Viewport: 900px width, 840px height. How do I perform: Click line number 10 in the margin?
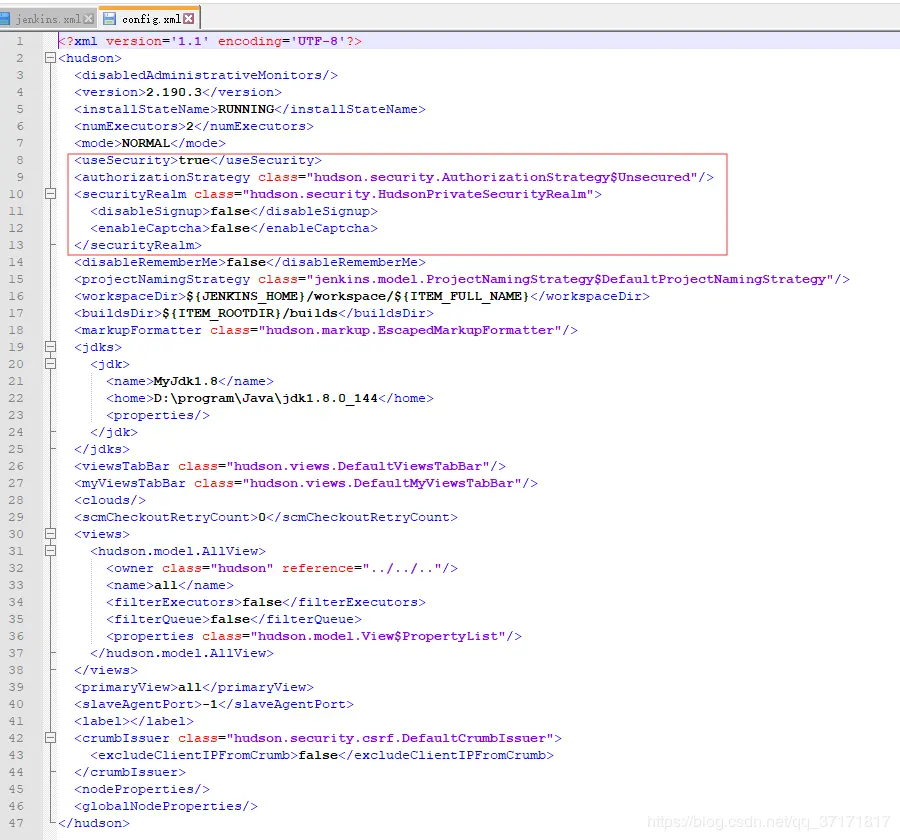pyautogui.click(x=16, y=194)
